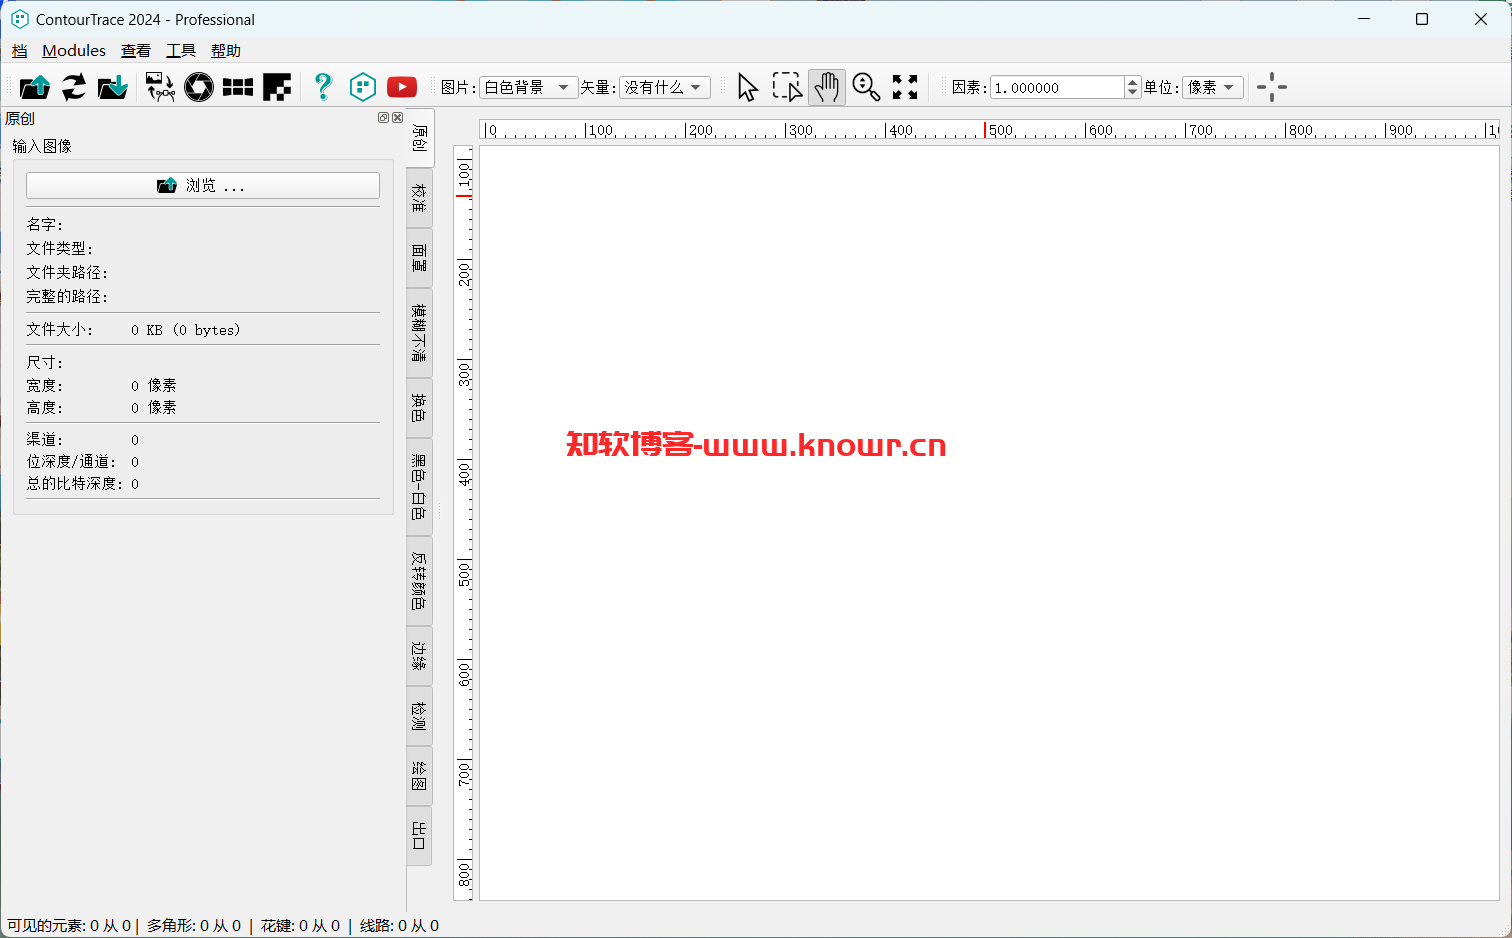Click the 高度: label
The image size is (1512, 938).
pyautogui.click(x=45, y=407)
